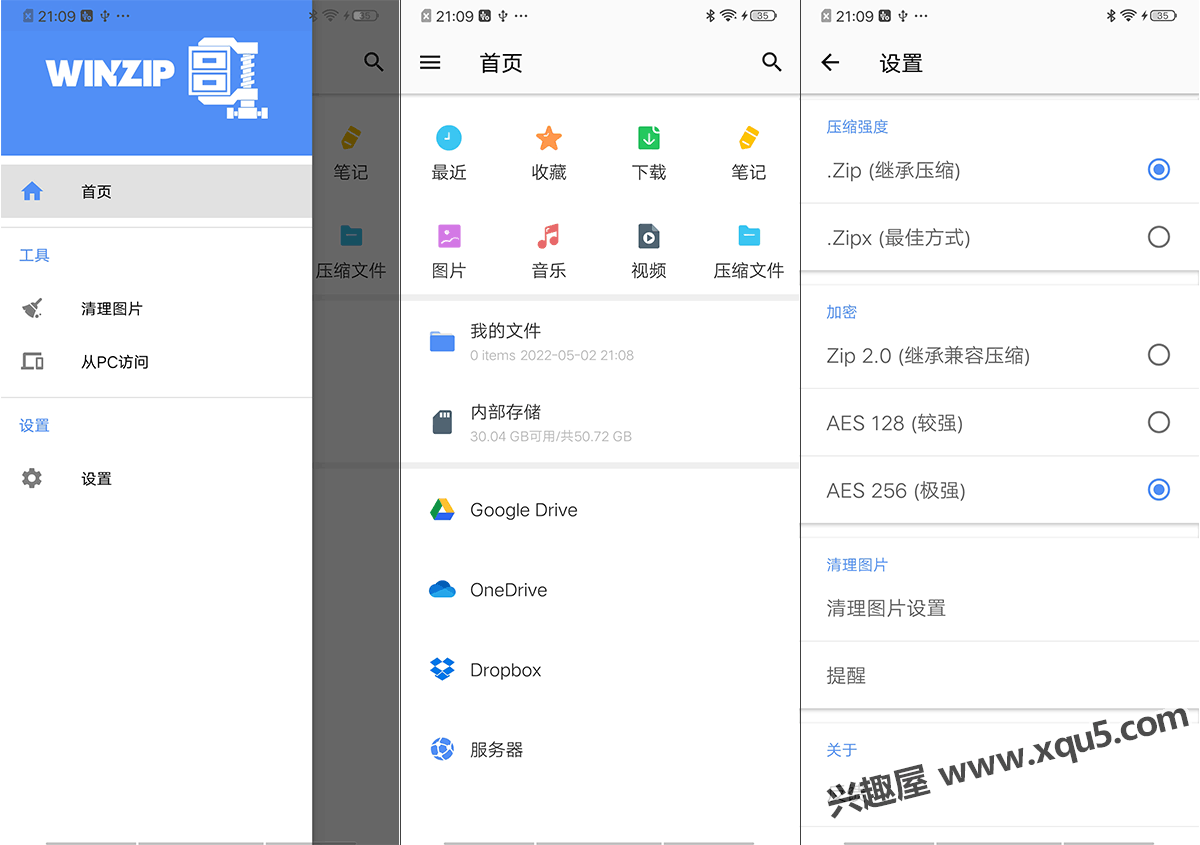Tap the Bluetooth status icon above the 设置 screen
Image resolution: width=1200 pixels, height=845 pixels.
(x=1110, y=16)
